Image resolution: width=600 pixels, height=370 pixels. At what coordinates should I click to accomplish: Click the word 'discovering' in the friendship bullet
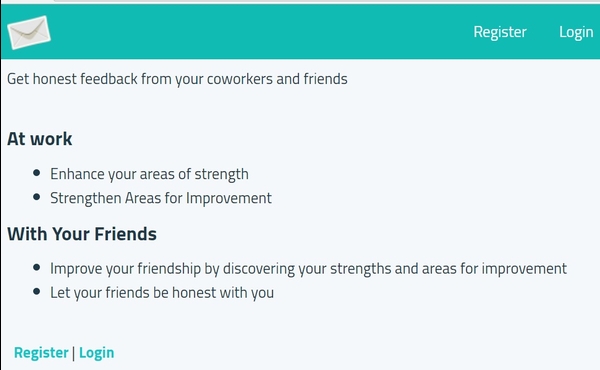pyautogui.click(x=259, y=269)
